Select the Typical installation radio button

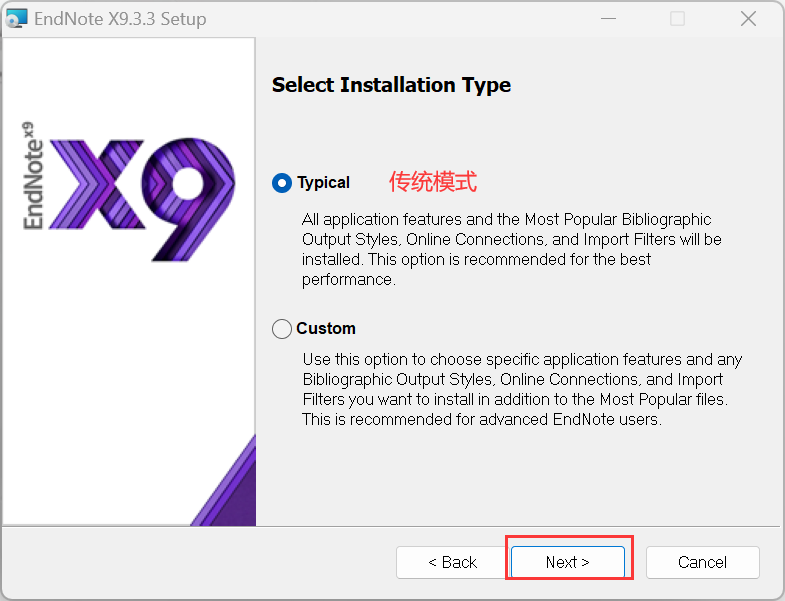coord(282,183)
